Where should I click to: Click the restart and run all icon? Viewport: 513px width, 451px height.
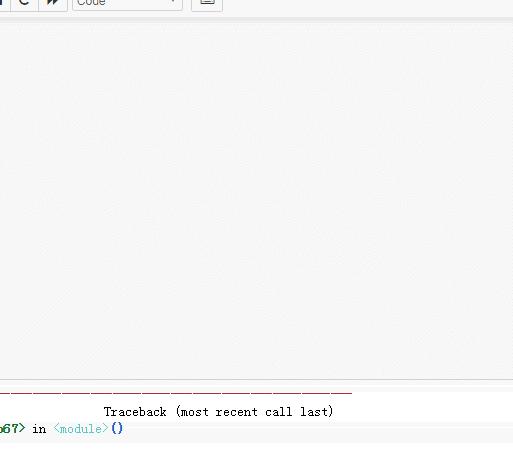[53, 3]
